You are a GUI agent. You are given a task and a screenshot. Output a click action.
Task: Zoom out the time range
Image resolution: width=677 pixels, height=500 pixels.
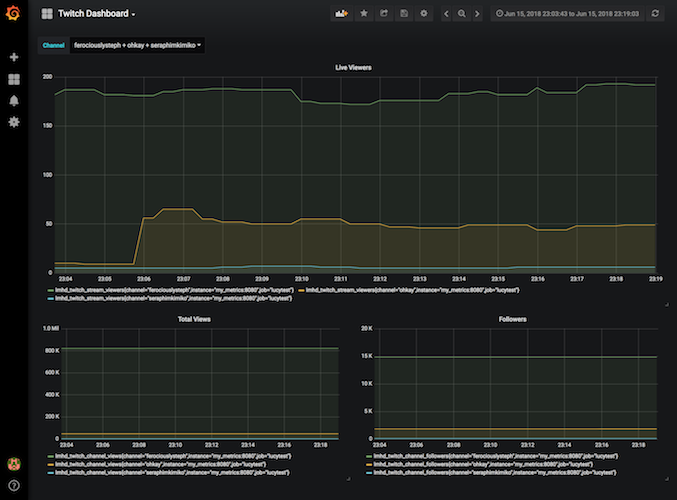462,14
